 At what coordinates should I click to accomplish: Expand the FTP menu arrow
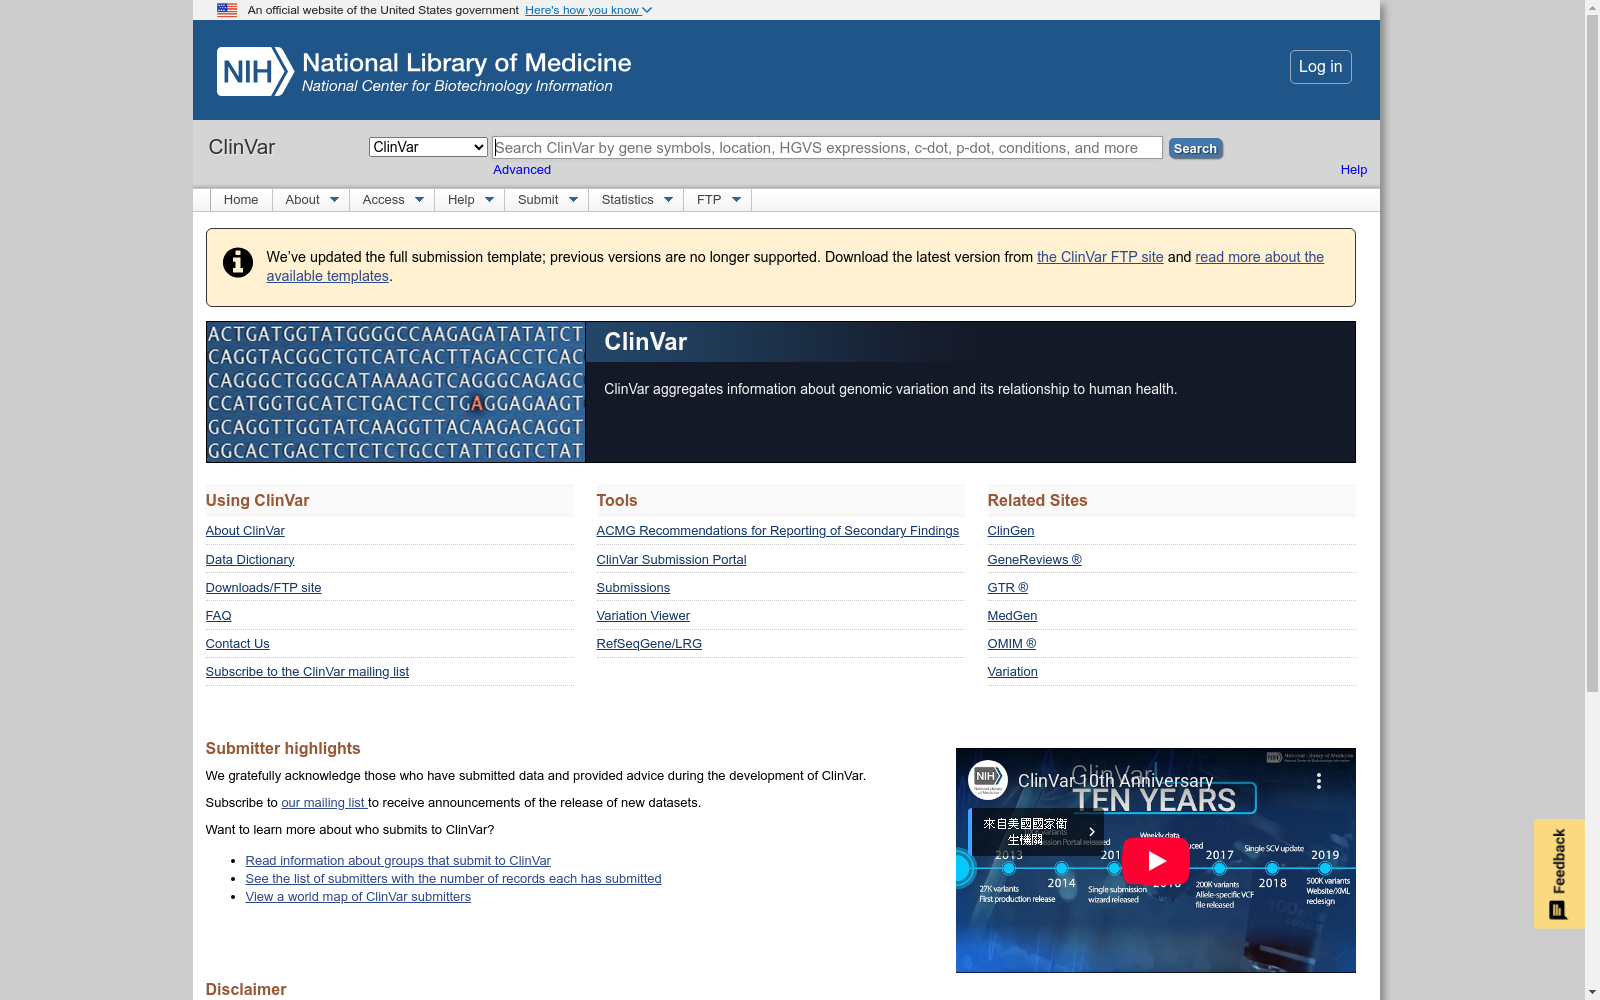(736, 200)
